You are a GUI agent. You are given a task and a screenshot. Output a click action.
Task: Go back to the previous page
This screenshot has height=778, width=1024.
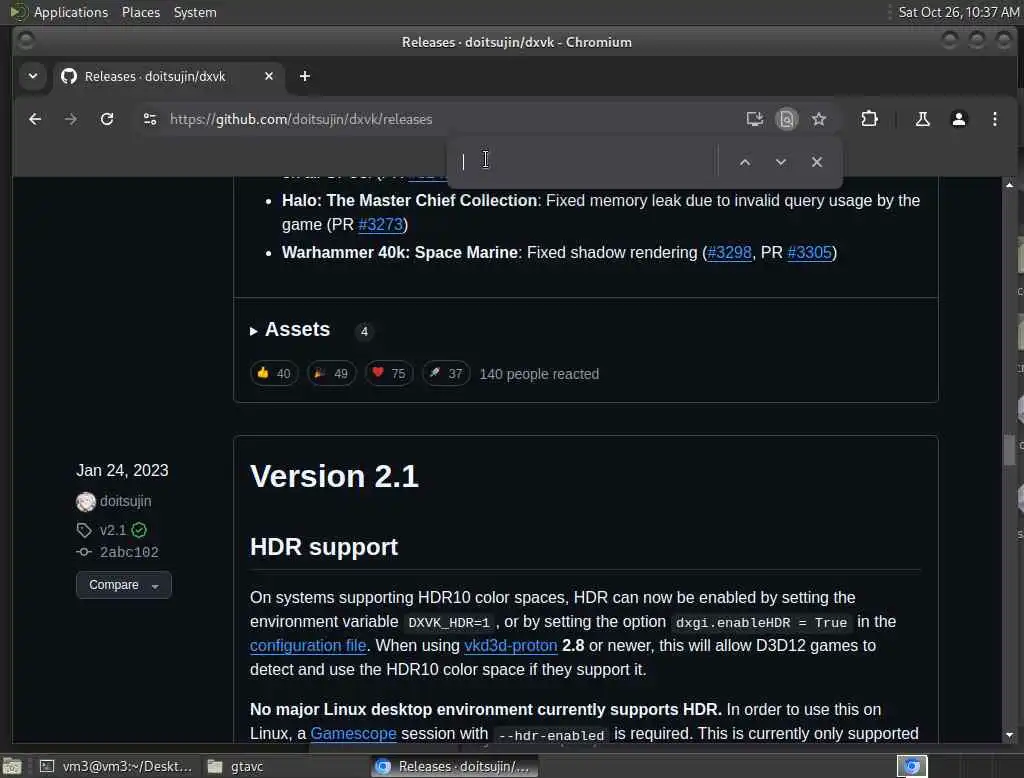pos(35,119)
